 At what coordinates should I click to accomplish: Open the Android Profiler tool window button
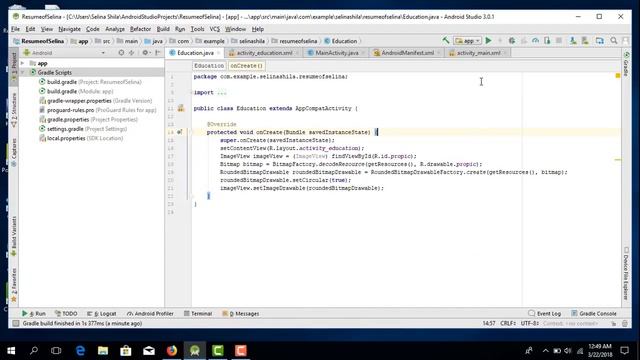[150, 313]
